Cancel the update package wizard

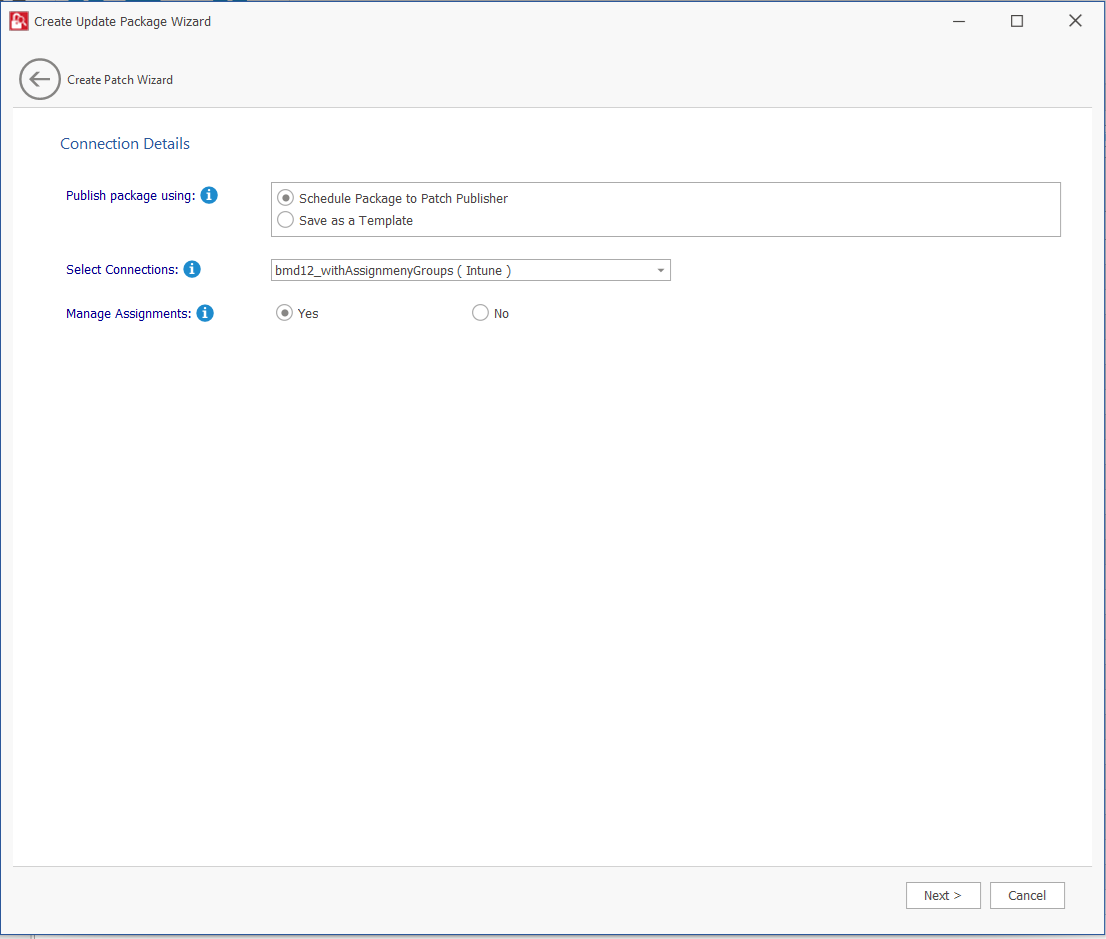pos(1027,896)
